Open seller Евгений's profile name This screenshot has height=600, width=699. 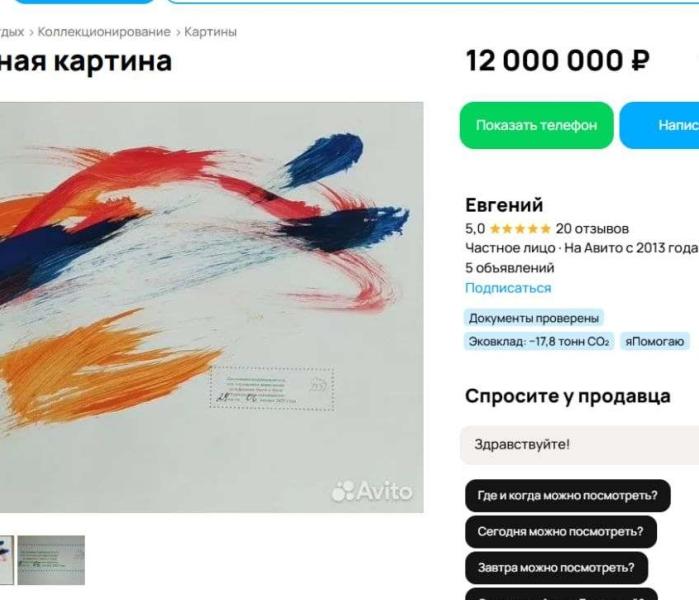click(504, 205)
